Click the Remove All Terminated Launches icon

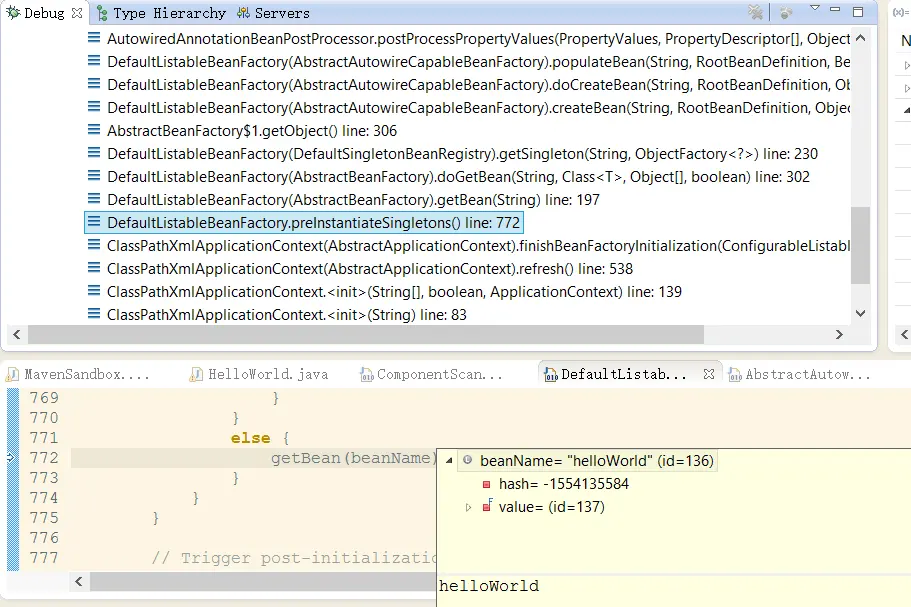point(755,12)
